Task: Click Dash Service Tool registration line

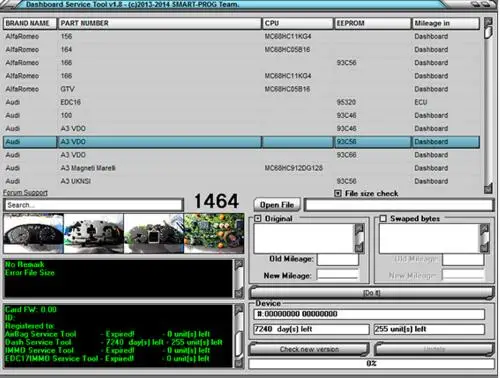Action: (114, 342)
